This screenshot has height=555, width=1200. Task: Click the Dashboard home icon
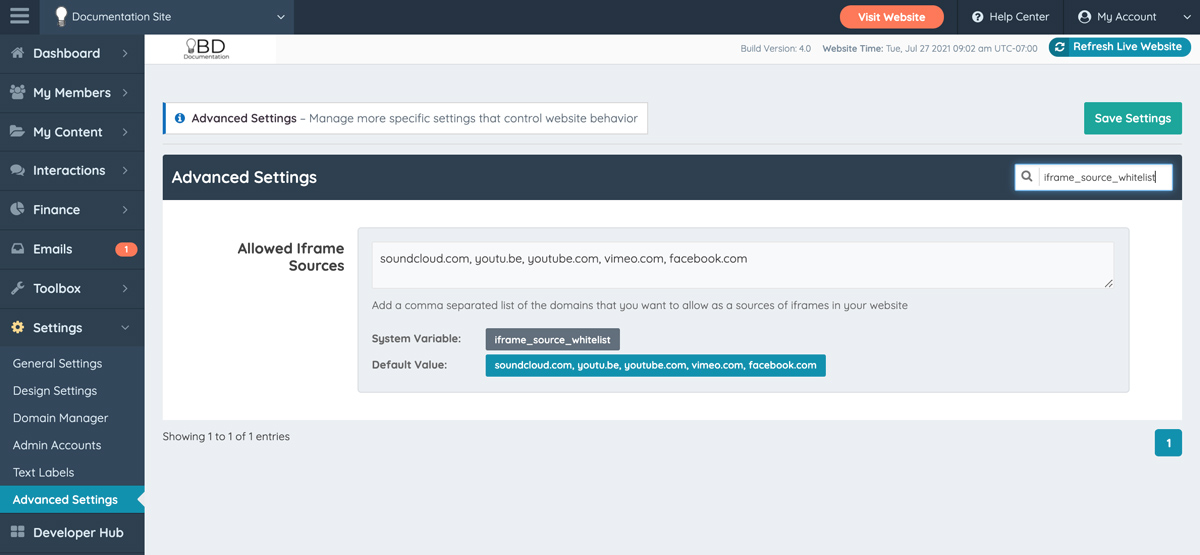[x=17, y=53]
